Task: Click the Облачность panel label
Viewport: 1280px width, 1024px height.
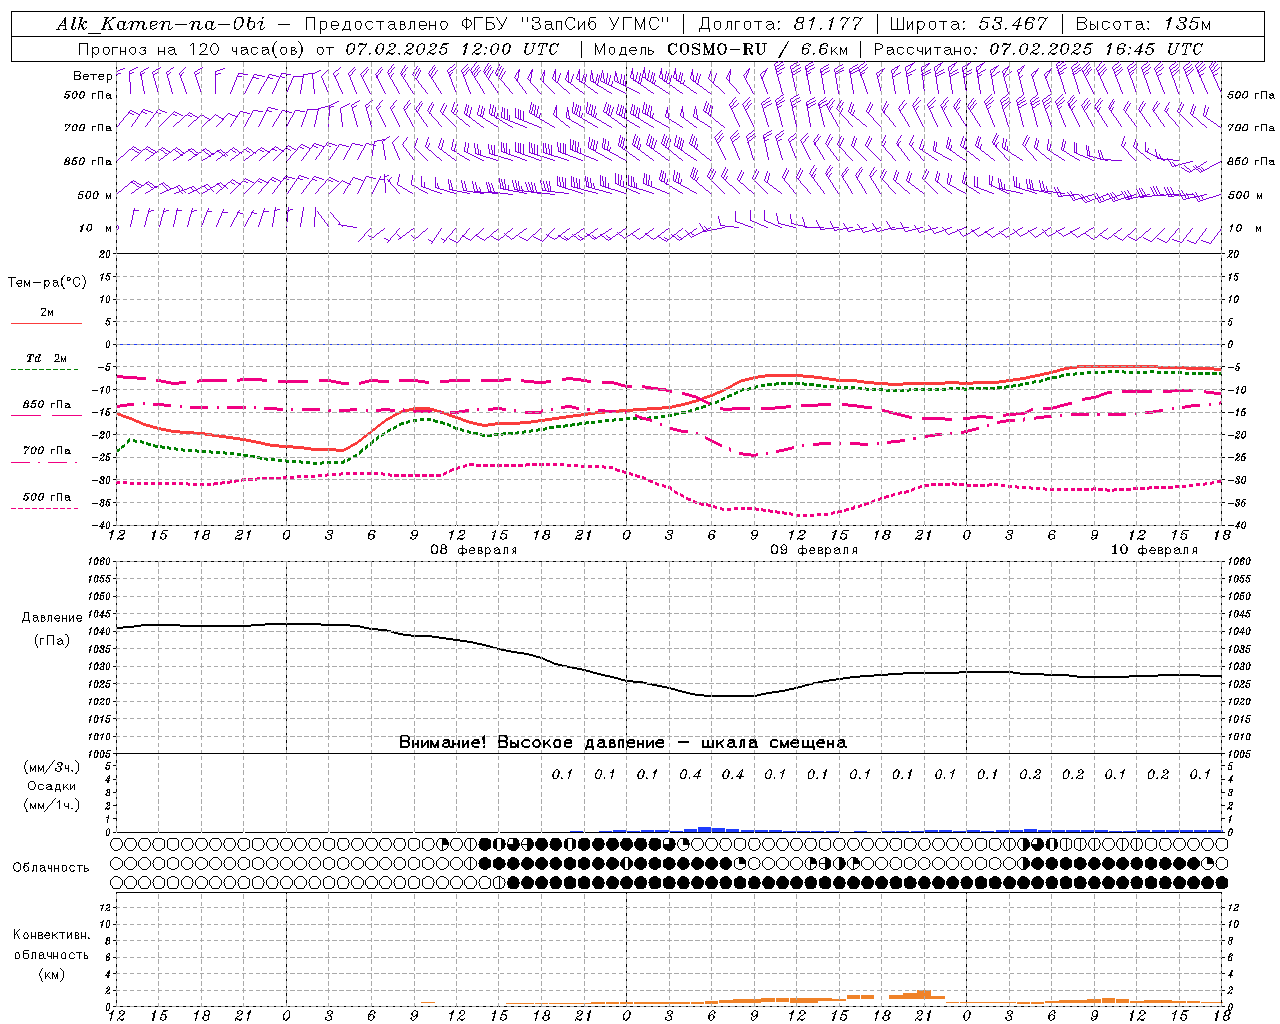Action: coord(51,868)
